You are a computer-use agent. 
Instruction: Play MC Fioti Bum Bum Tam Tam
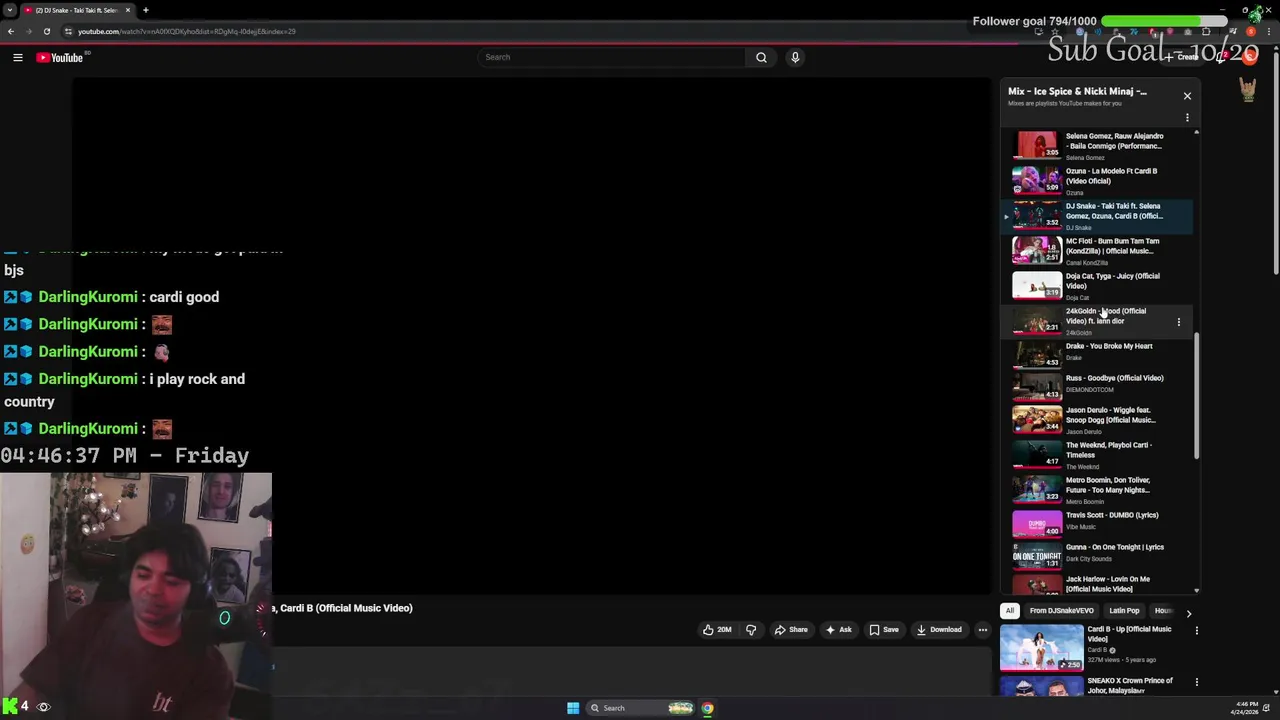(x=1097, y=251)
